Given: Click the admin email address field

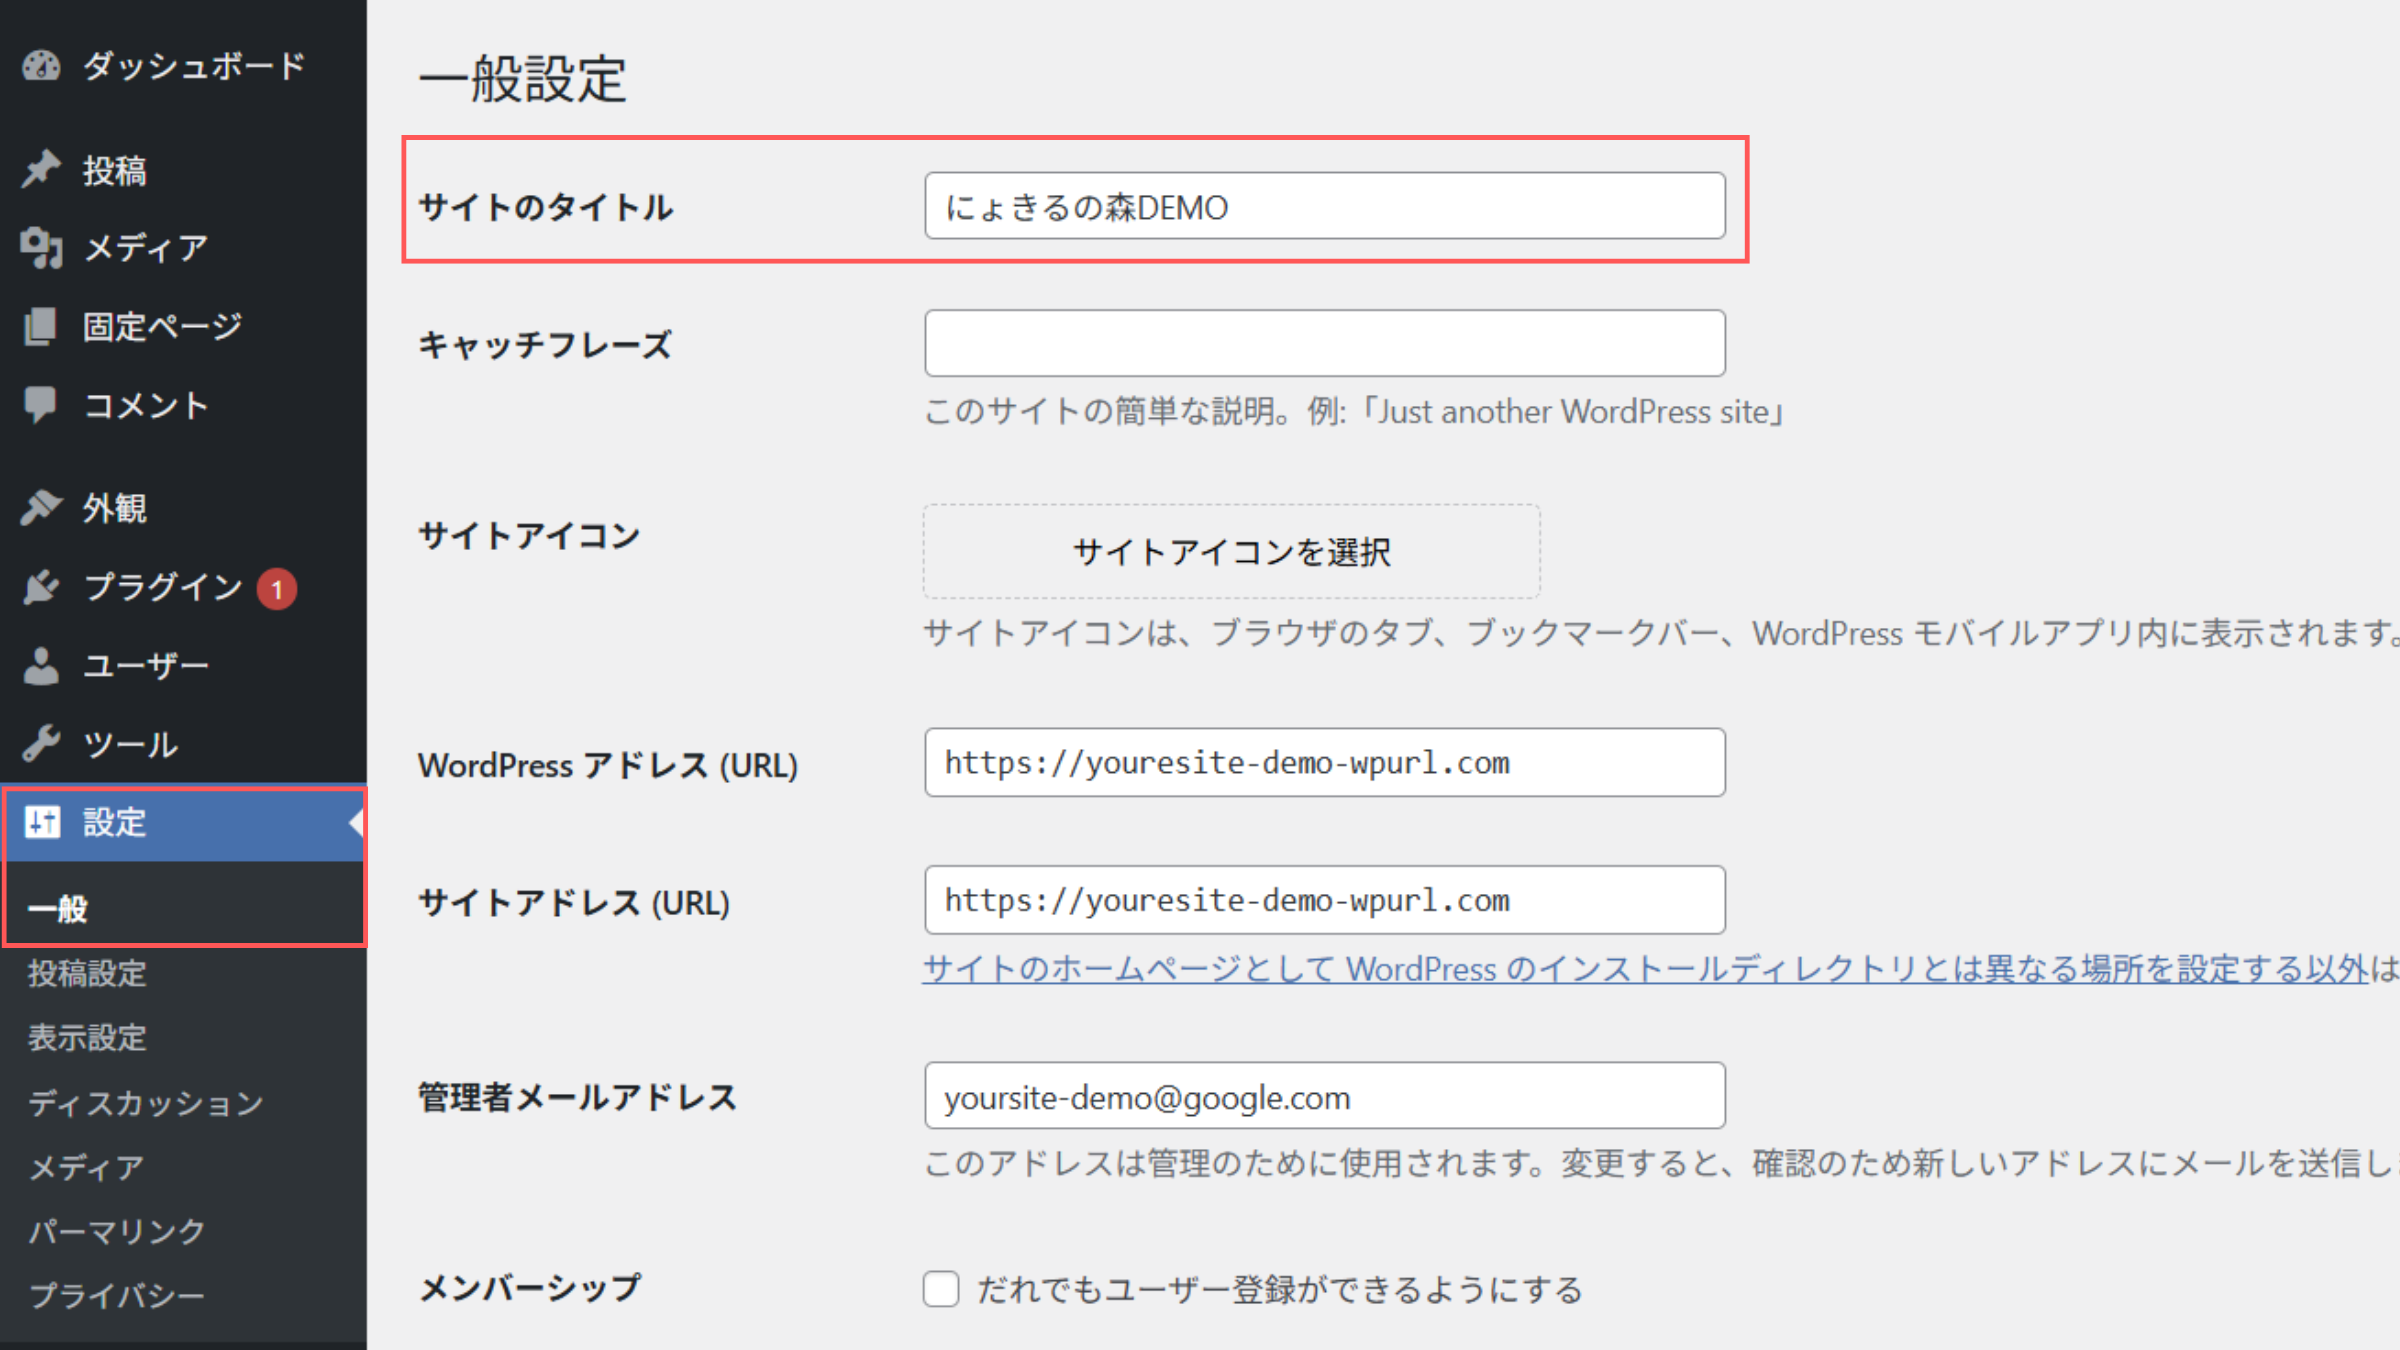Looking at the screenshot, I should click(1324, 1096).
